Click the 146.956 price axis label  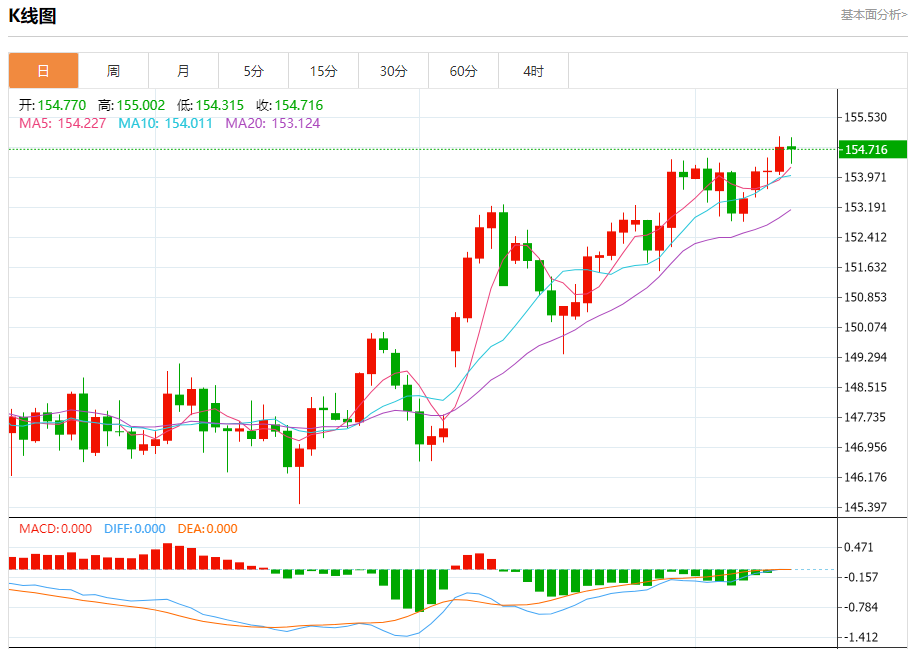[x=865, y=447]
